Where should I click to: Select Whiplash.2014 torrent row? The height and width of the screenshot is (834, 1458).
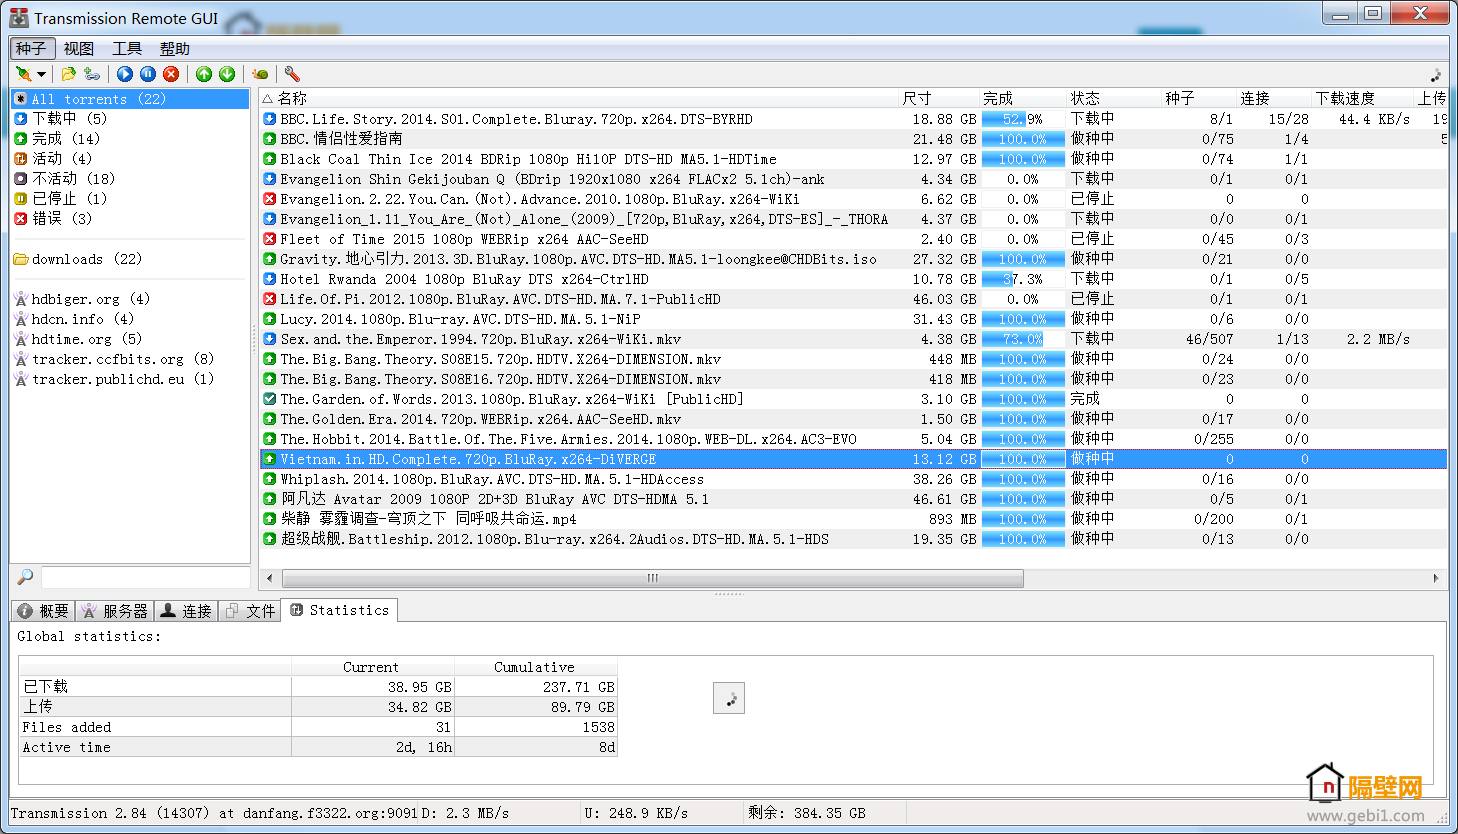(x=853, y=479)
